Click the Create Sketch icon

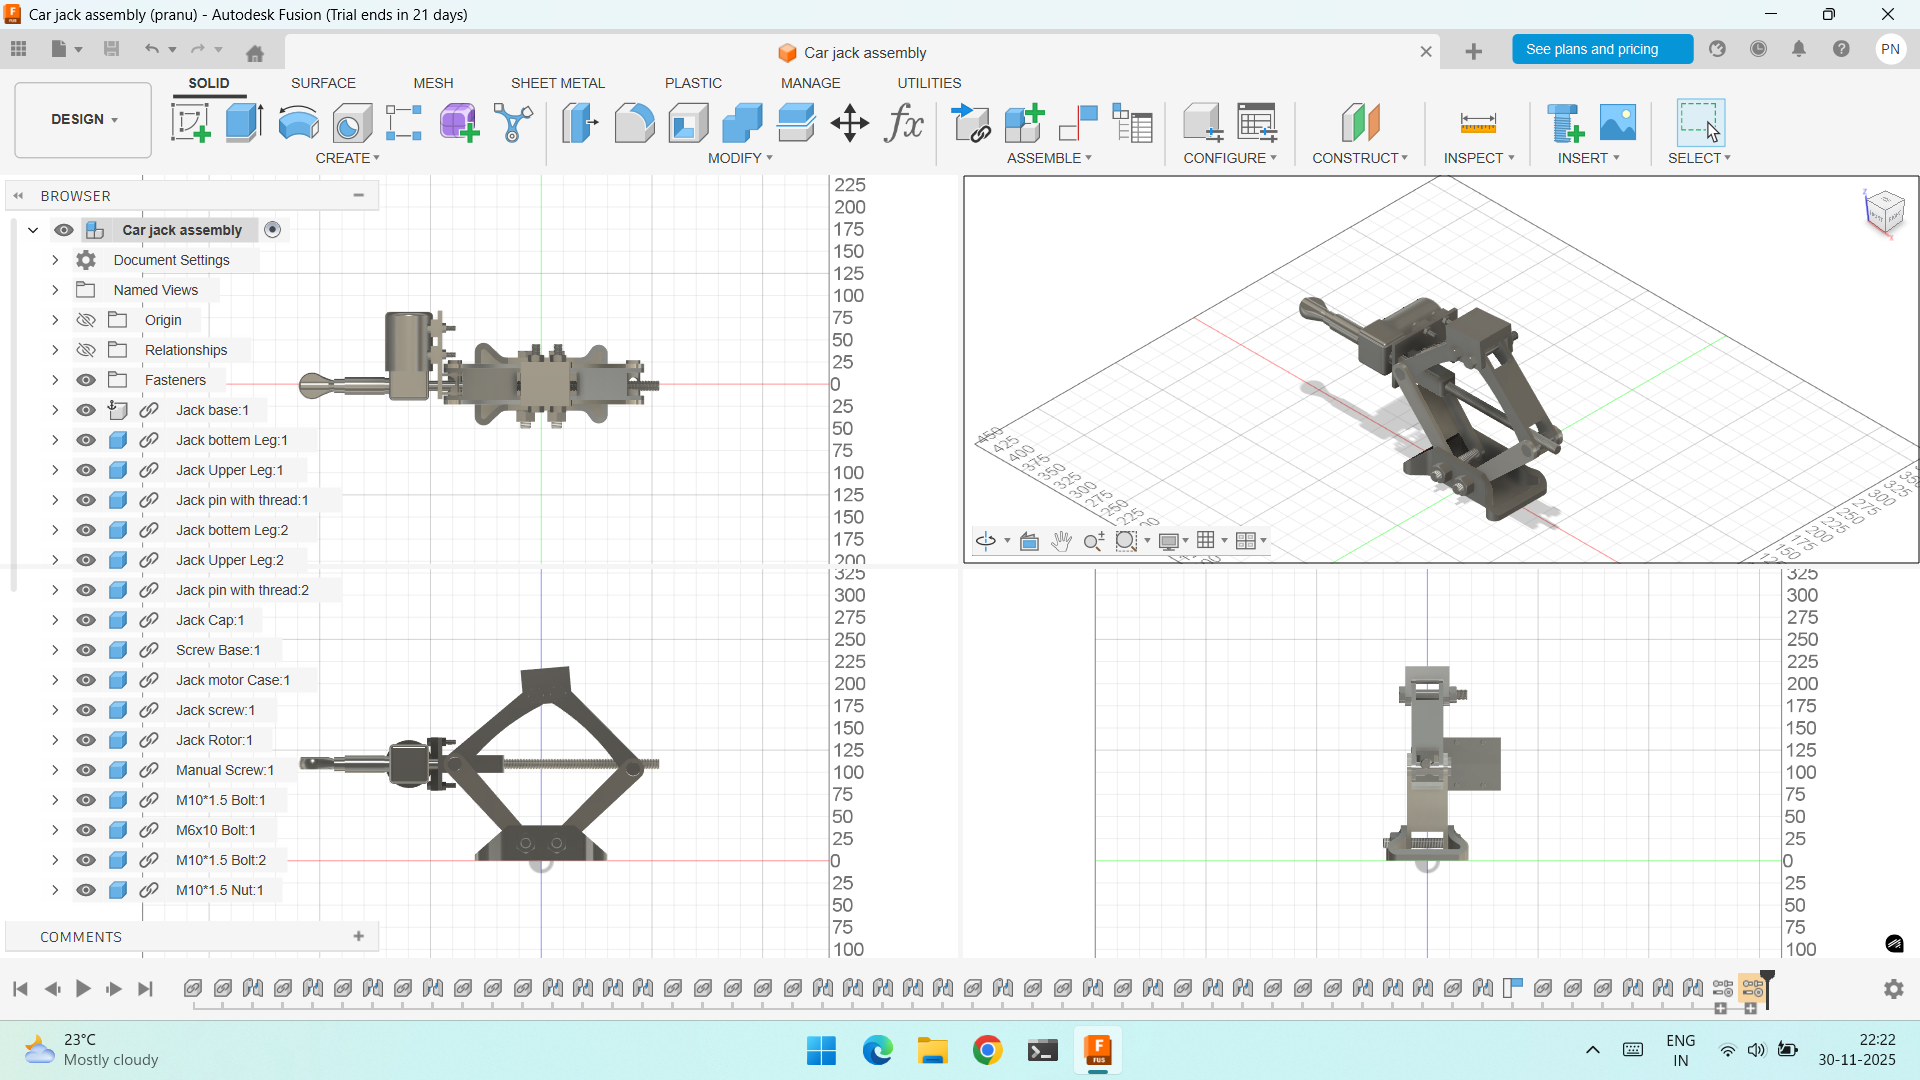click(190, 123)
